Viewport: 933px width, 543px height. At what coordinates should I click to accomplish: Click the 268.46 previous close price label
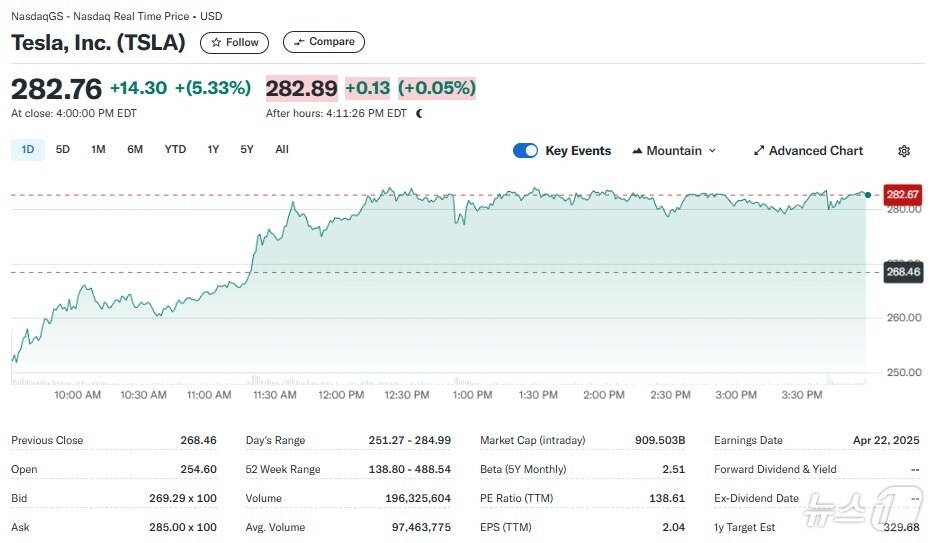(901, 272)
